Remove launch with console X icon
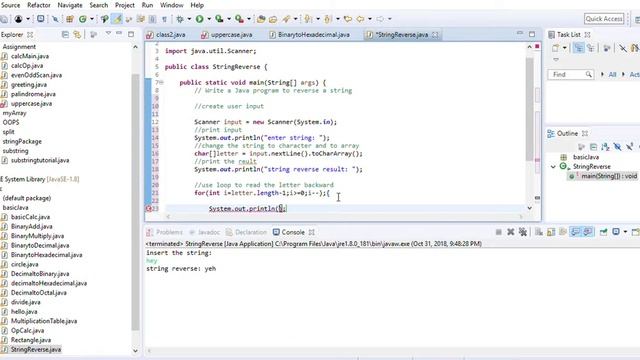Screen dimensions: 640x360 pyautogui.click(x=511, y=232)
